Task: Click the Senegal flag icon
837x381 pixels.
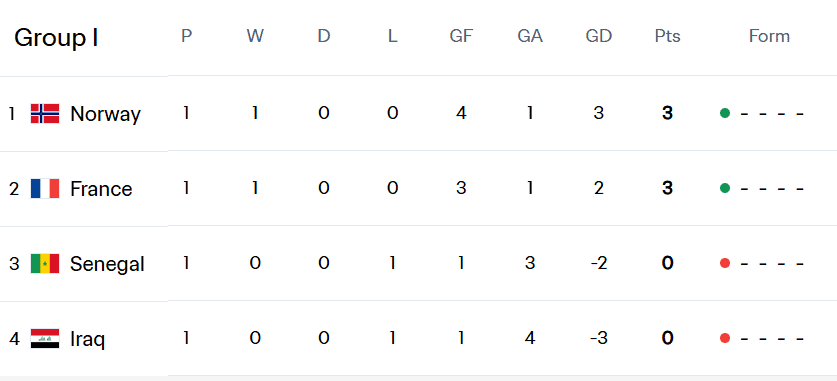Action: [x=45, y=264]
